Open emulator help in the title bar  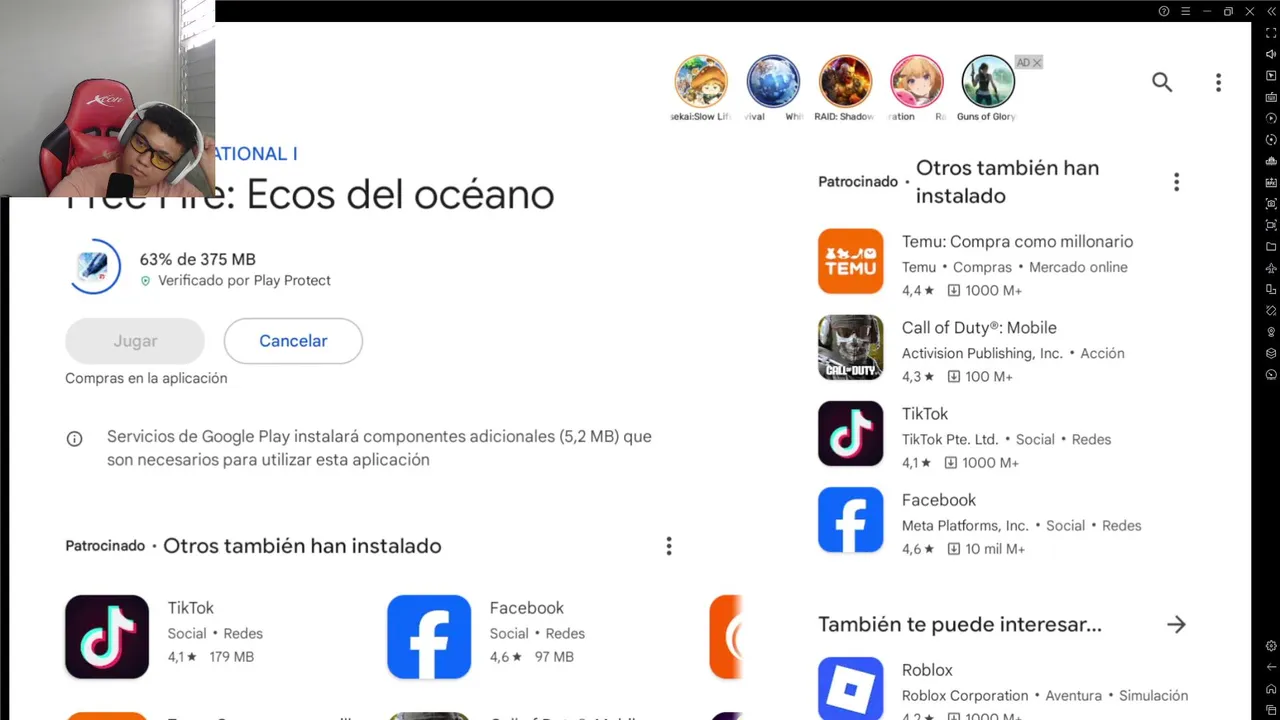click(1164, 11)
